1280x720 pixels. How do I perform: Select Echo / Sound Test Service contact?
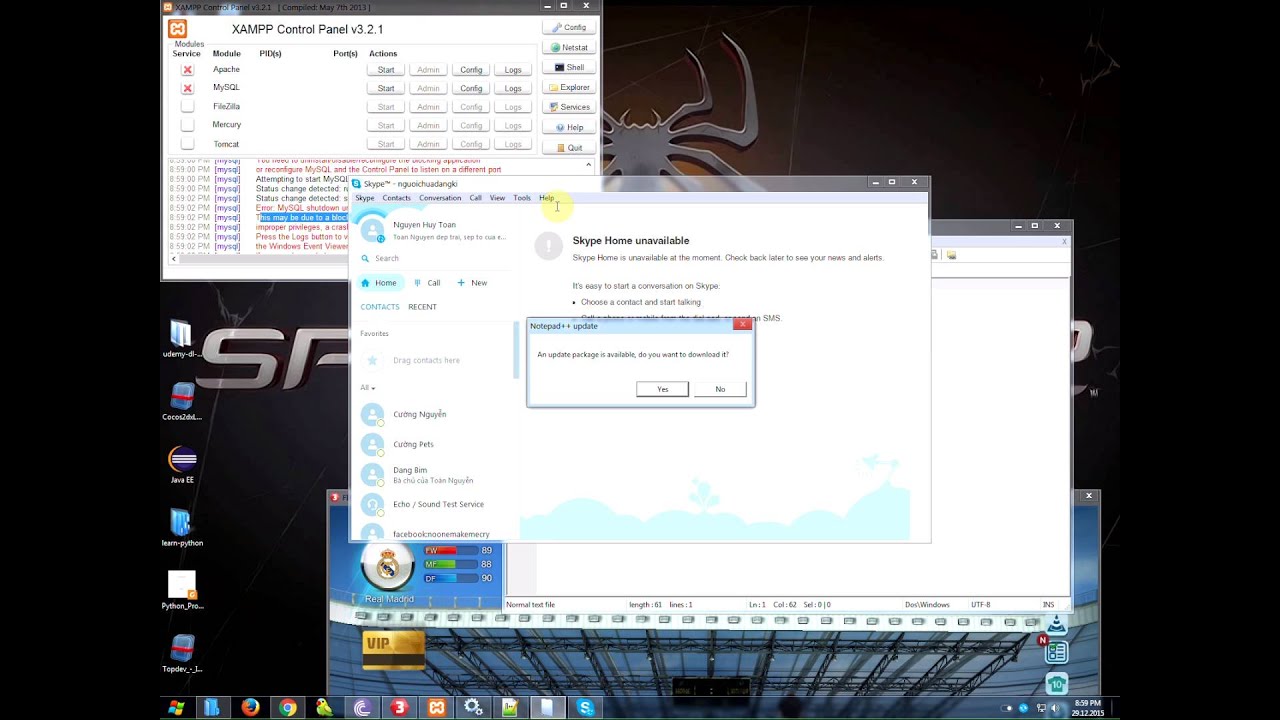pyautogui.click(x=435, y=504)
